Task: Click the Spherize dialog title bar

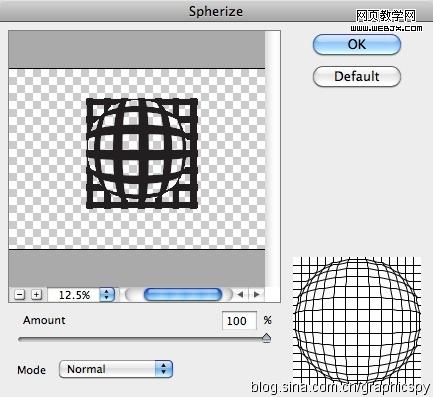Action: click(x=216, y=11)
